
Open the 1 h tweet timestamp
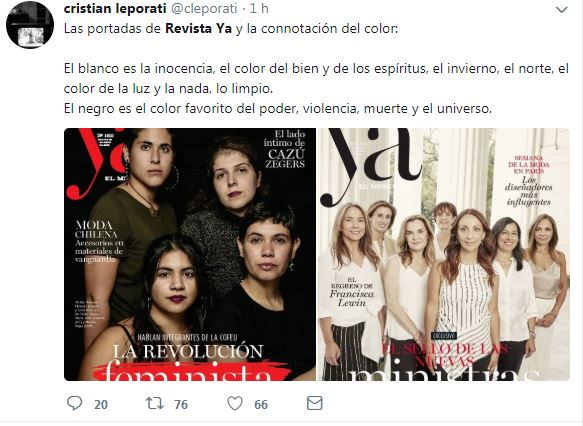pos(259,9)
